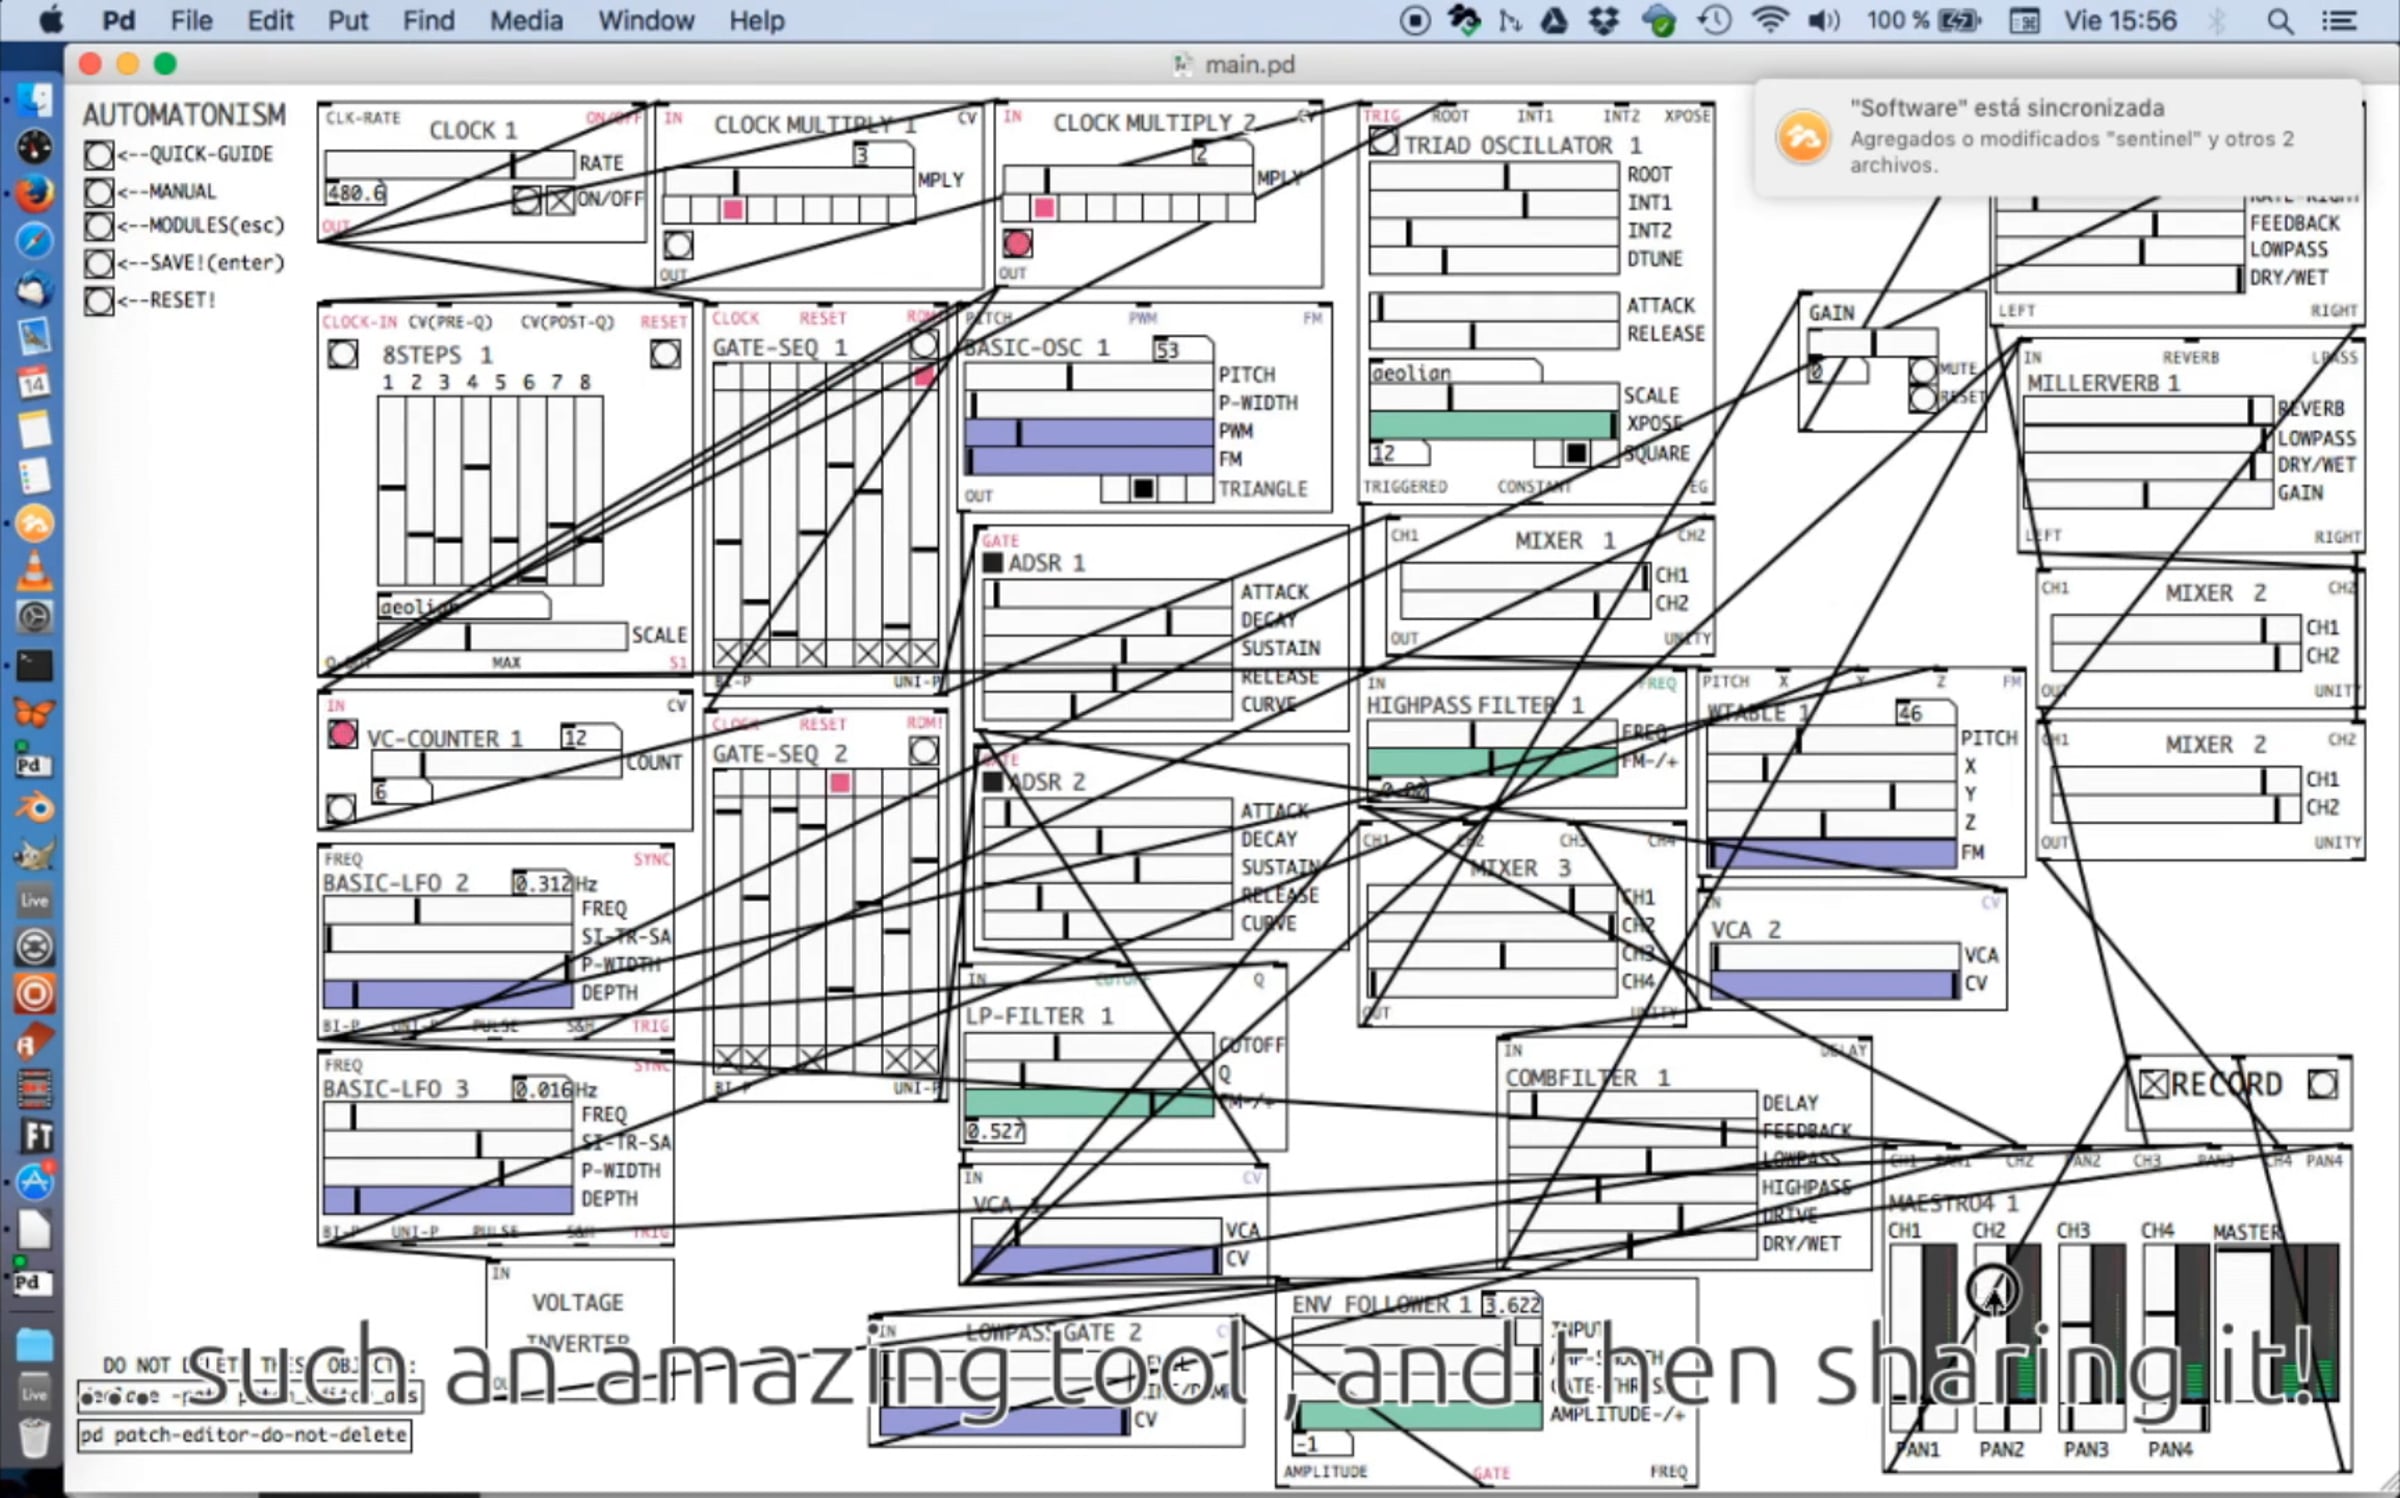Viewport: 2400px width, 1498px height.
Task: Click the VC-COUNTER 1 count number box
Action: coord(589,738)
